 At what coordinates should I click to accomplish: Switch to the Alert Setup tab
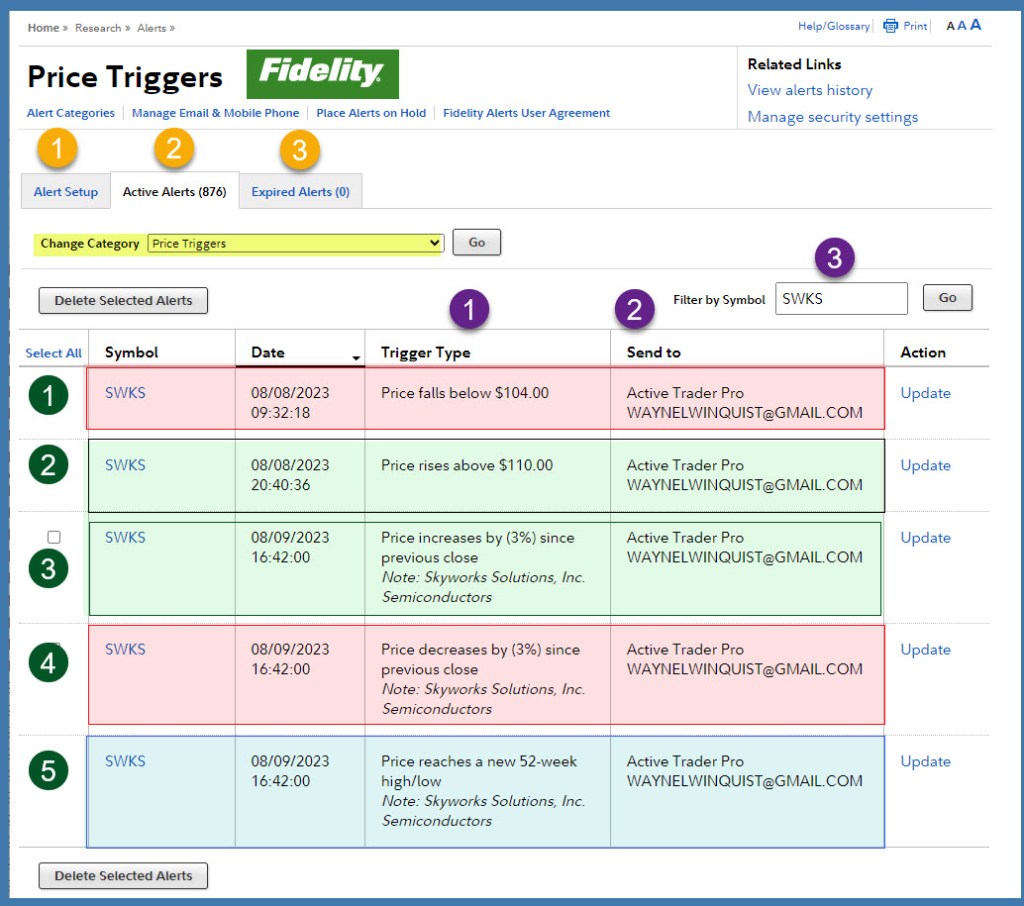coord(66,192)
